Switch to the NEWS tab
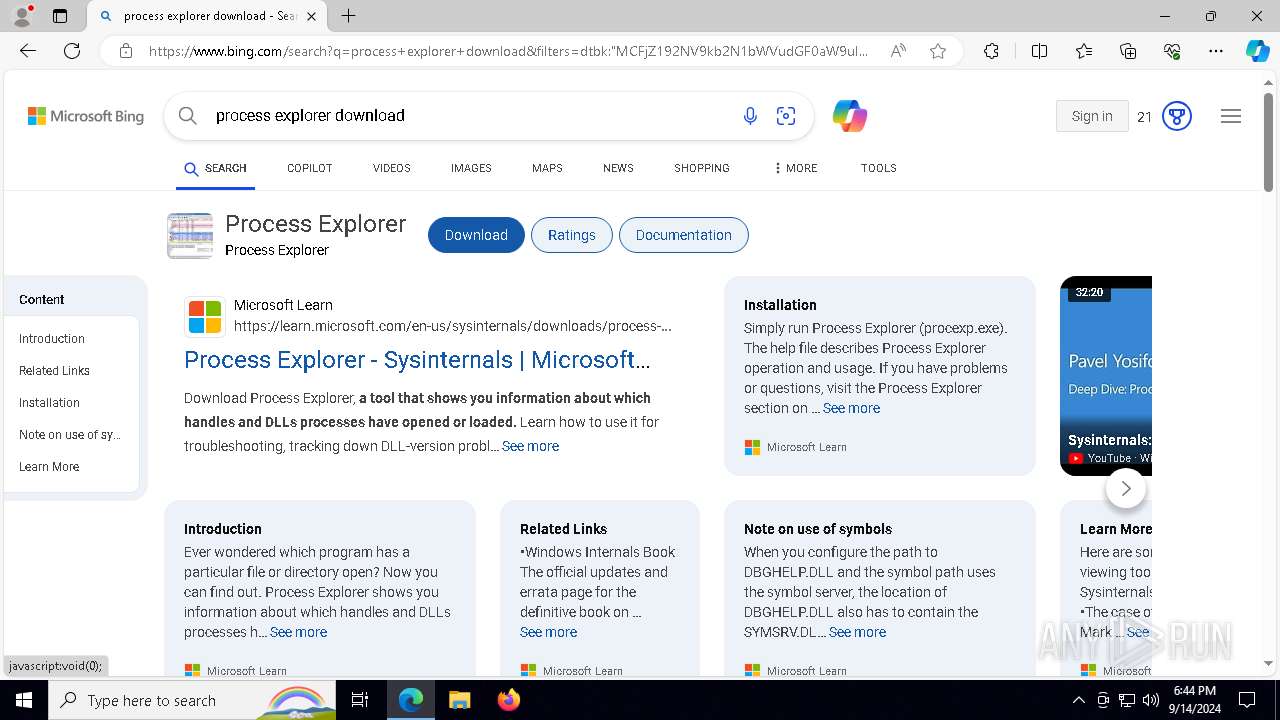 tap(618, 168)
